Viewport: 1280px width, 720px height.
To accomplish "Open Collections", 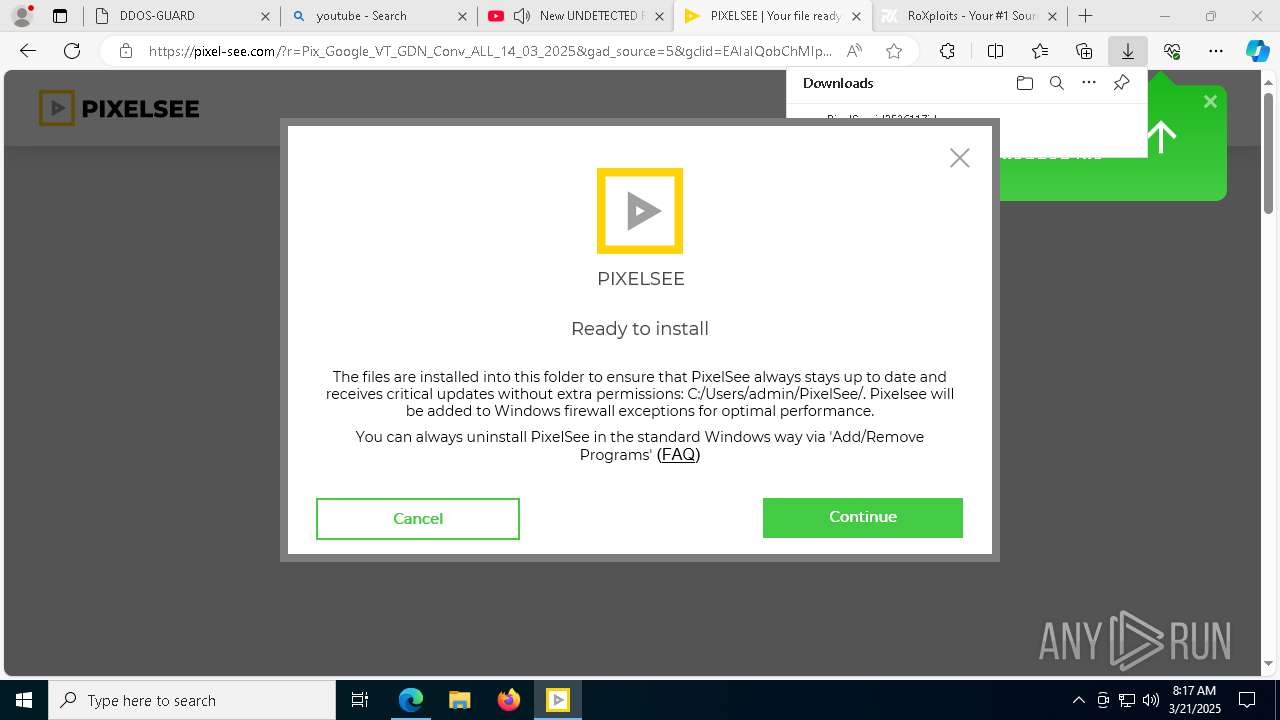I will 1084,51.
